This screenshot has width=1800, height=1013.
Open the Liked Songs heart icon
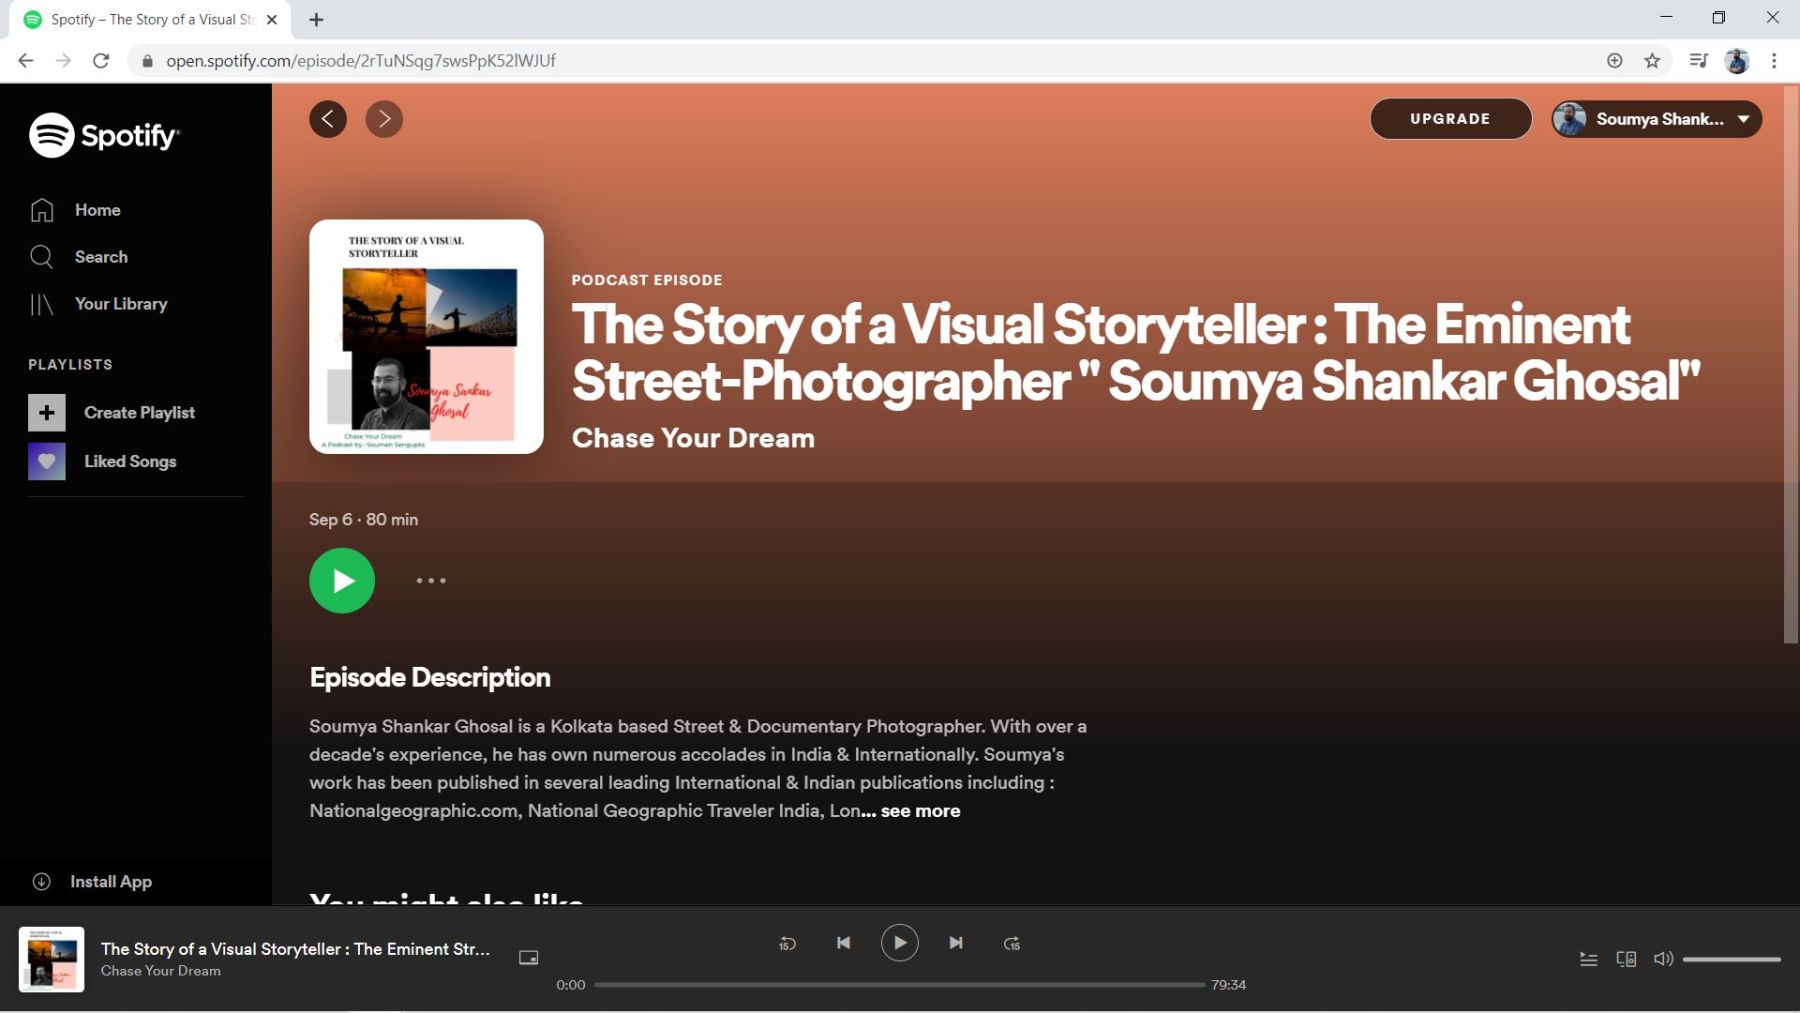tap(47, 462)
